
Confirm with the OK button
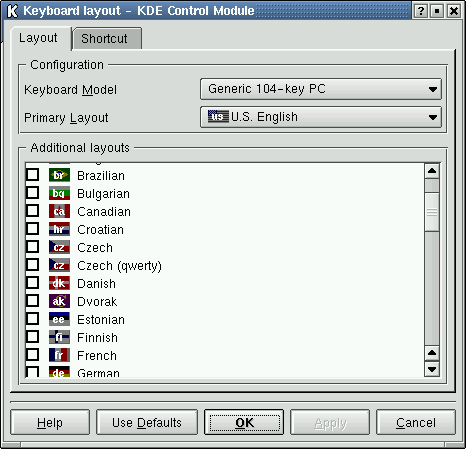(x=244, y=422)
